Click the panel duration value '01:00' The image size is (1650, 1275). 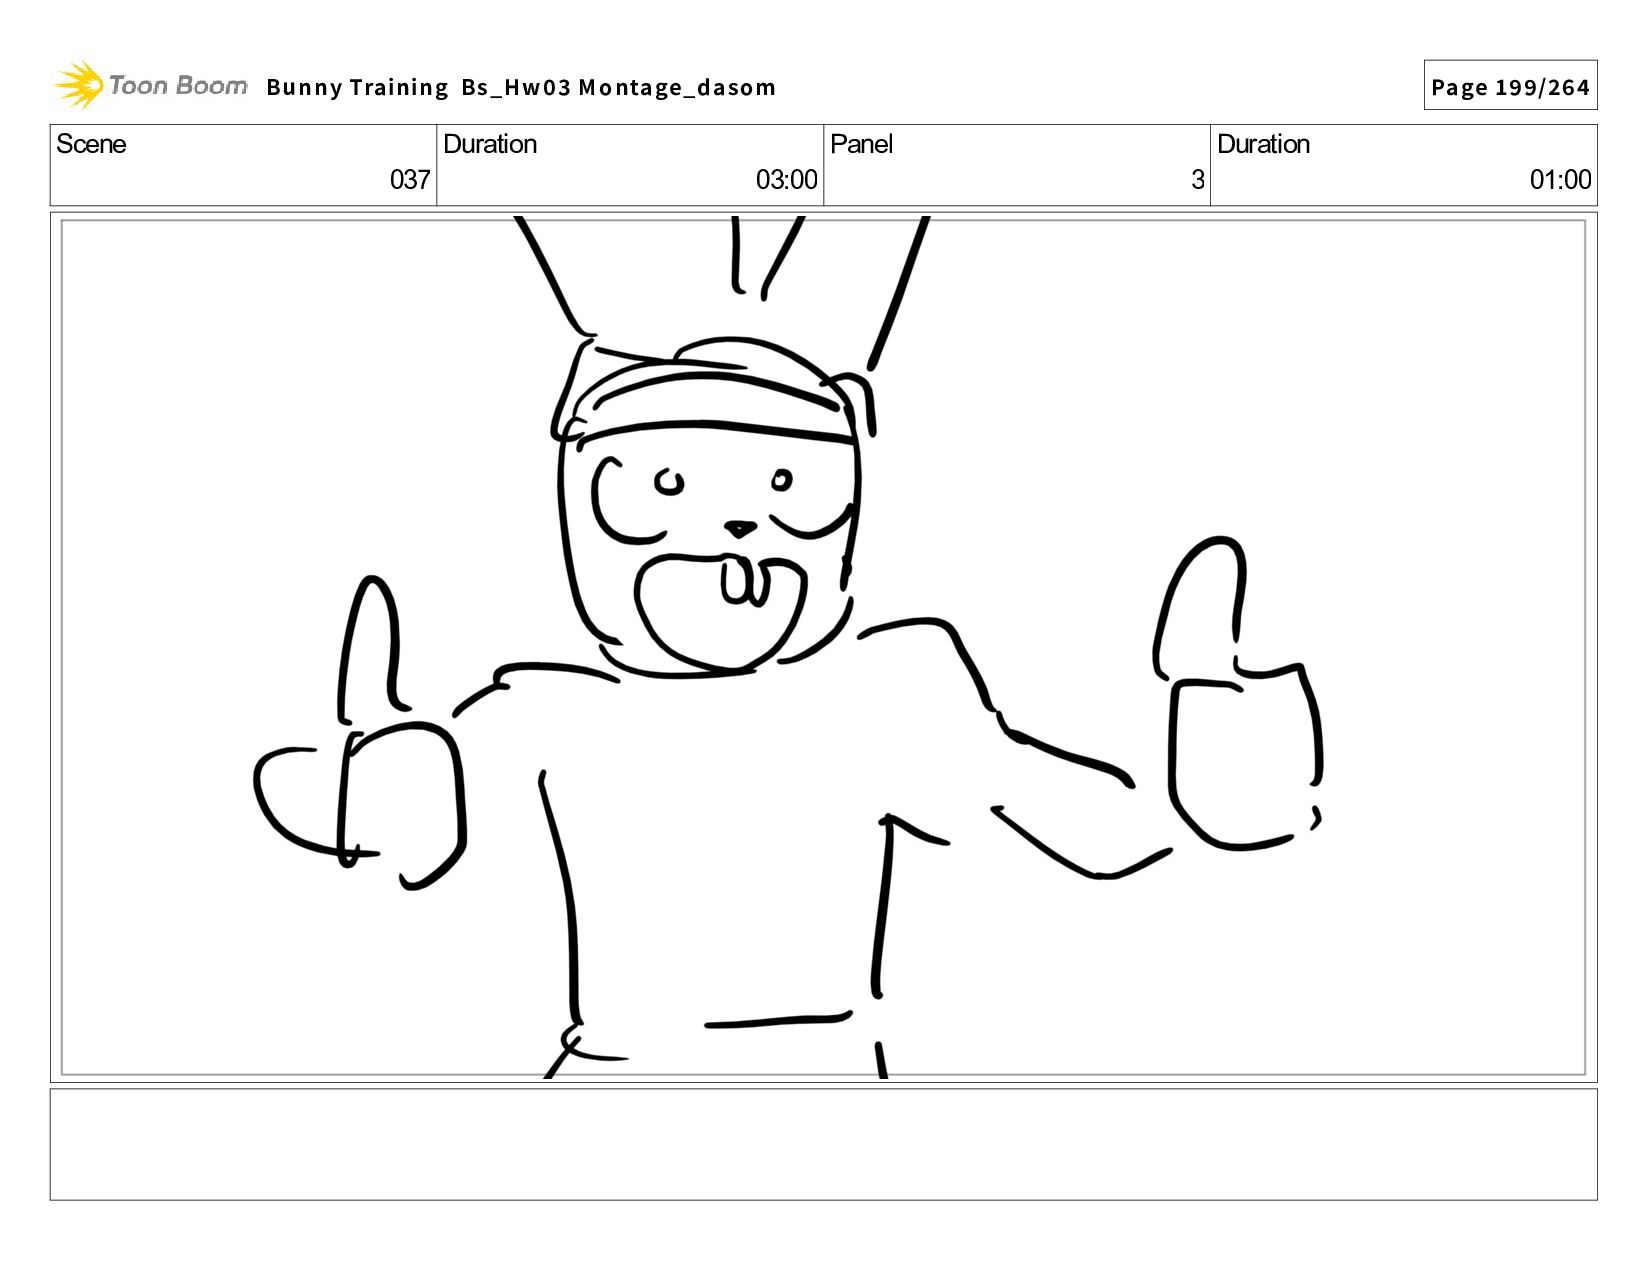pyautogui.click(x=1560, y=180)
